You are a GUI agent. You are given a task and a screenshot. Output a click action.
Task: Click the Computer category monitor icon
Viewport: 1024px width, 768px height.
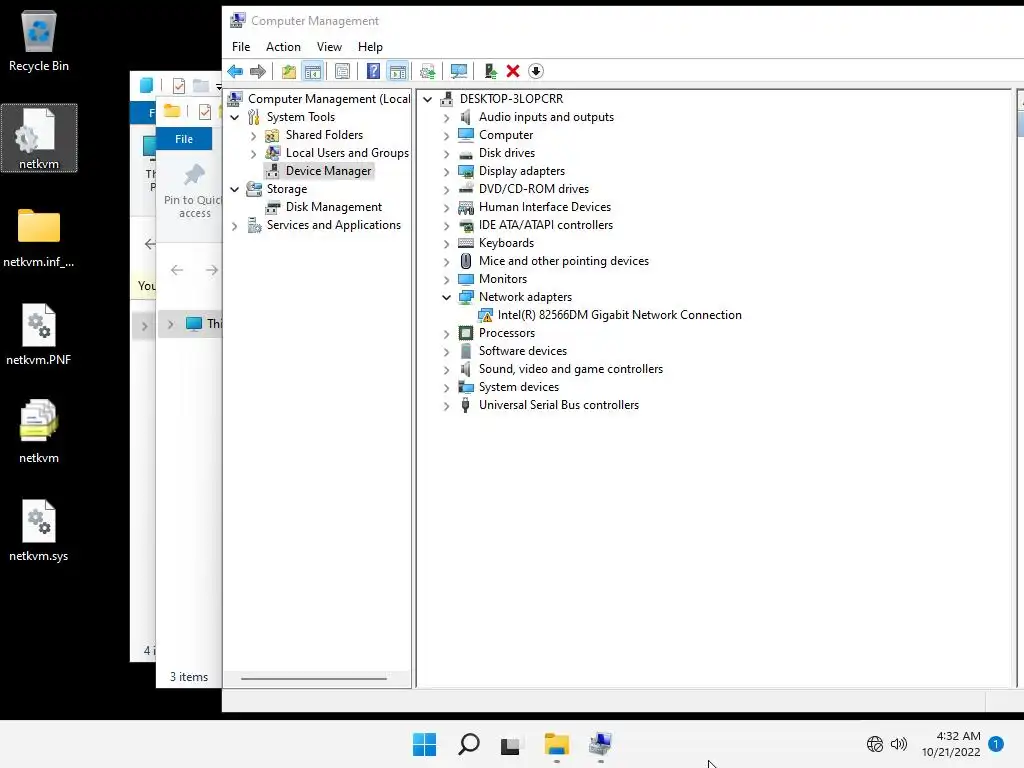466,135
